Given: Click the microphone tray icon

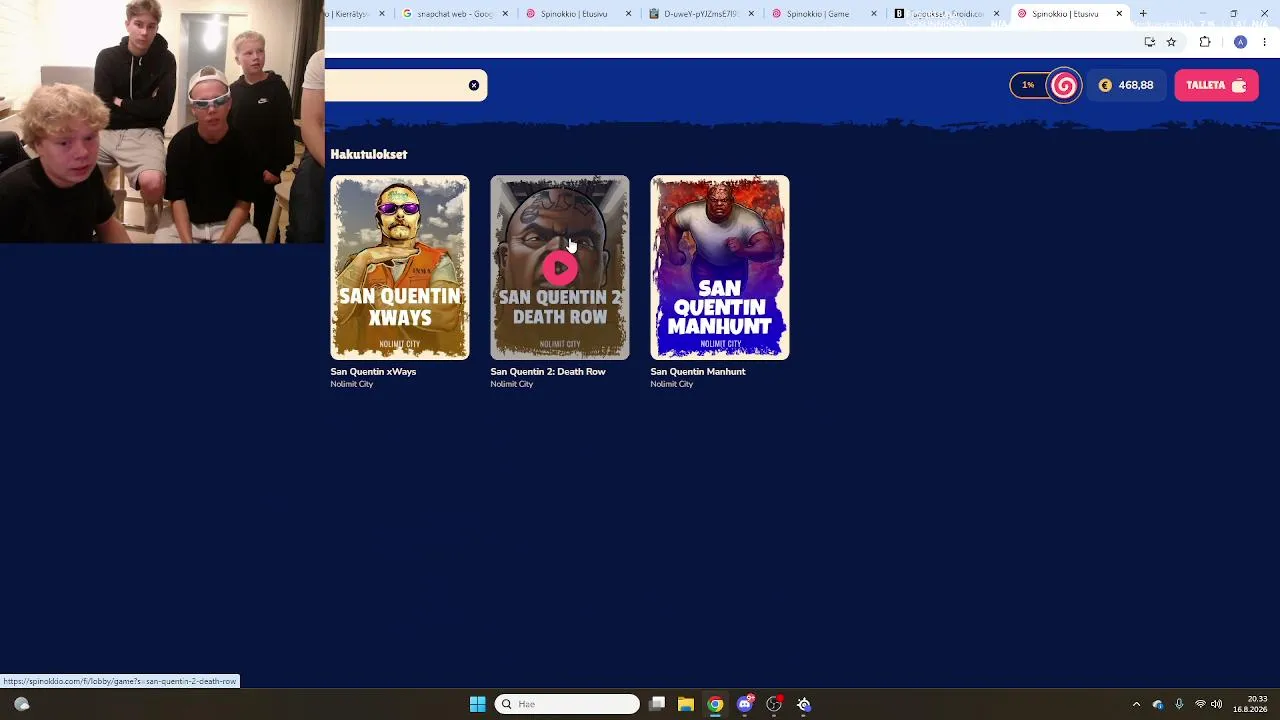Looking at the screenshot, I should (1179, 704).
